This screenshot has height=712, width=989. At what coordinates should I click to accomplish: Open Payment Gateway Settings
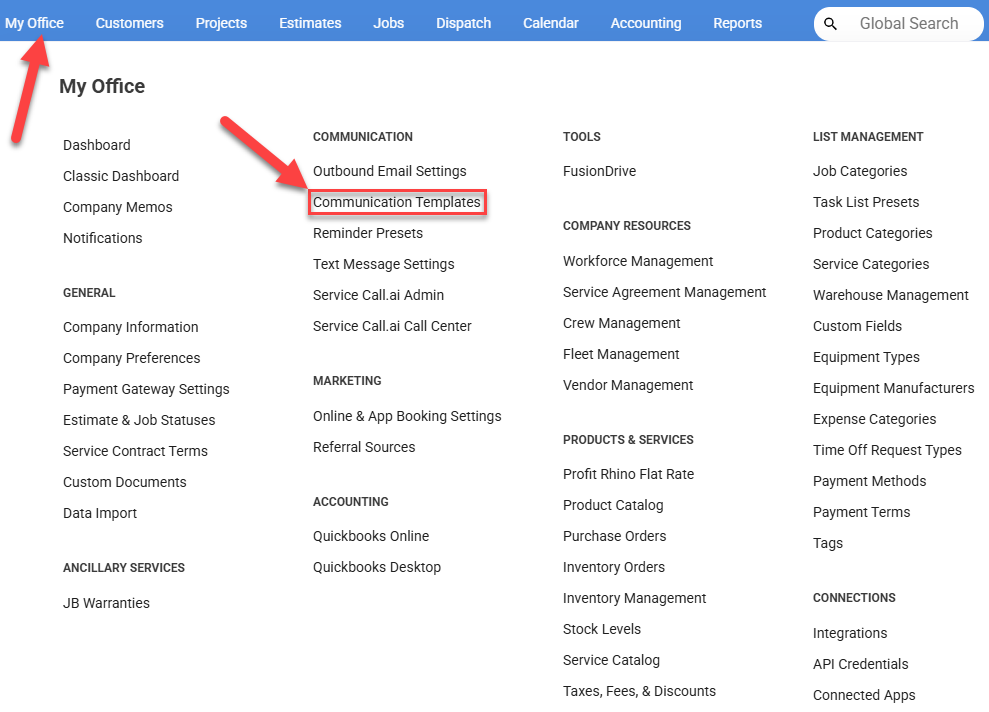coord(146,388)
